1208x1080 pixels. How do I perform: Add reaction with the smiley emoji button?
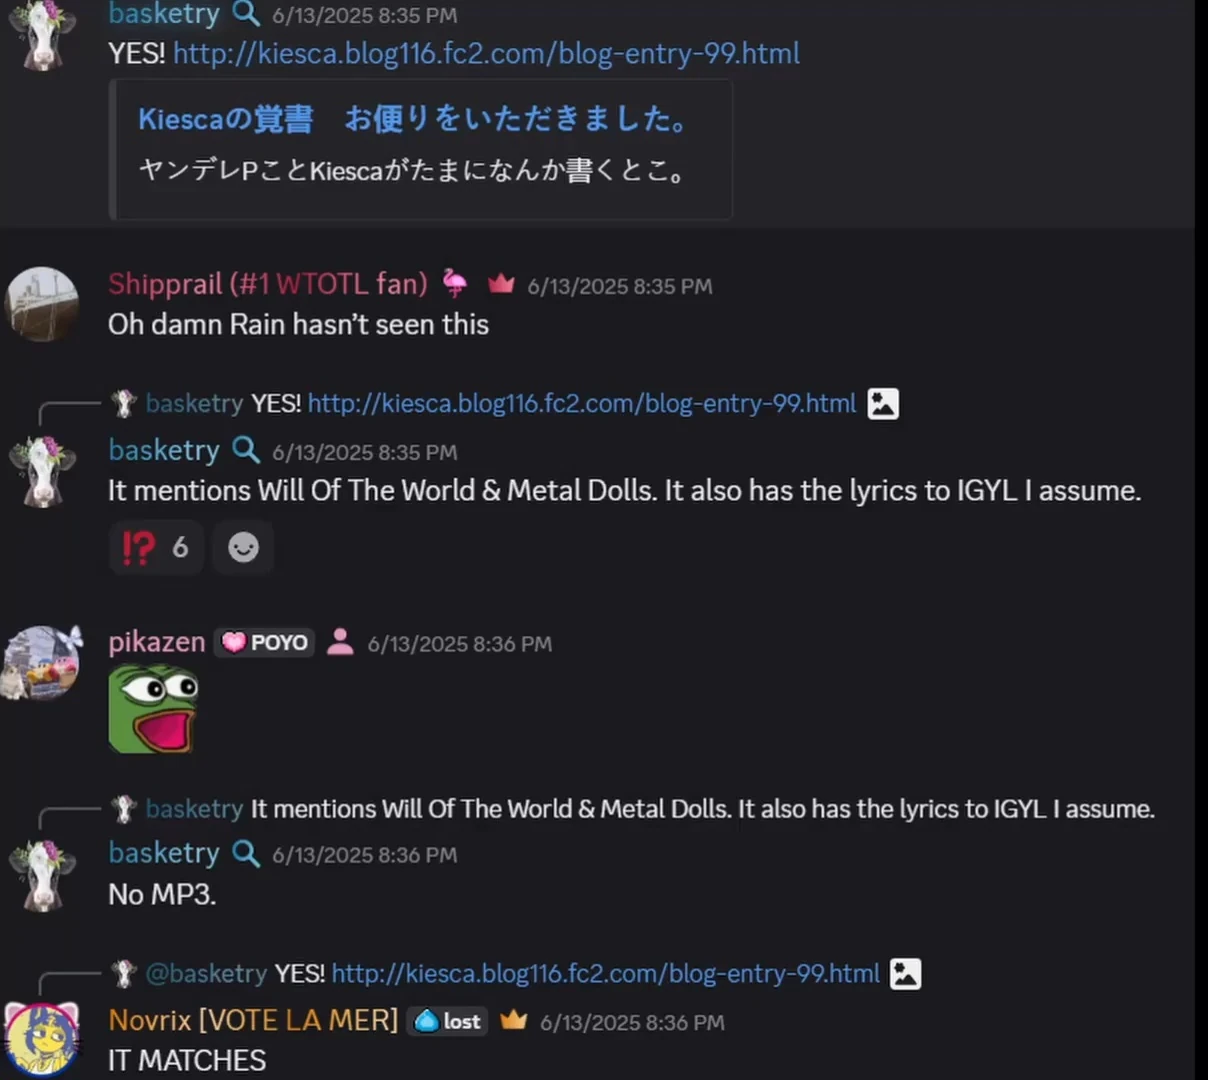243,547
